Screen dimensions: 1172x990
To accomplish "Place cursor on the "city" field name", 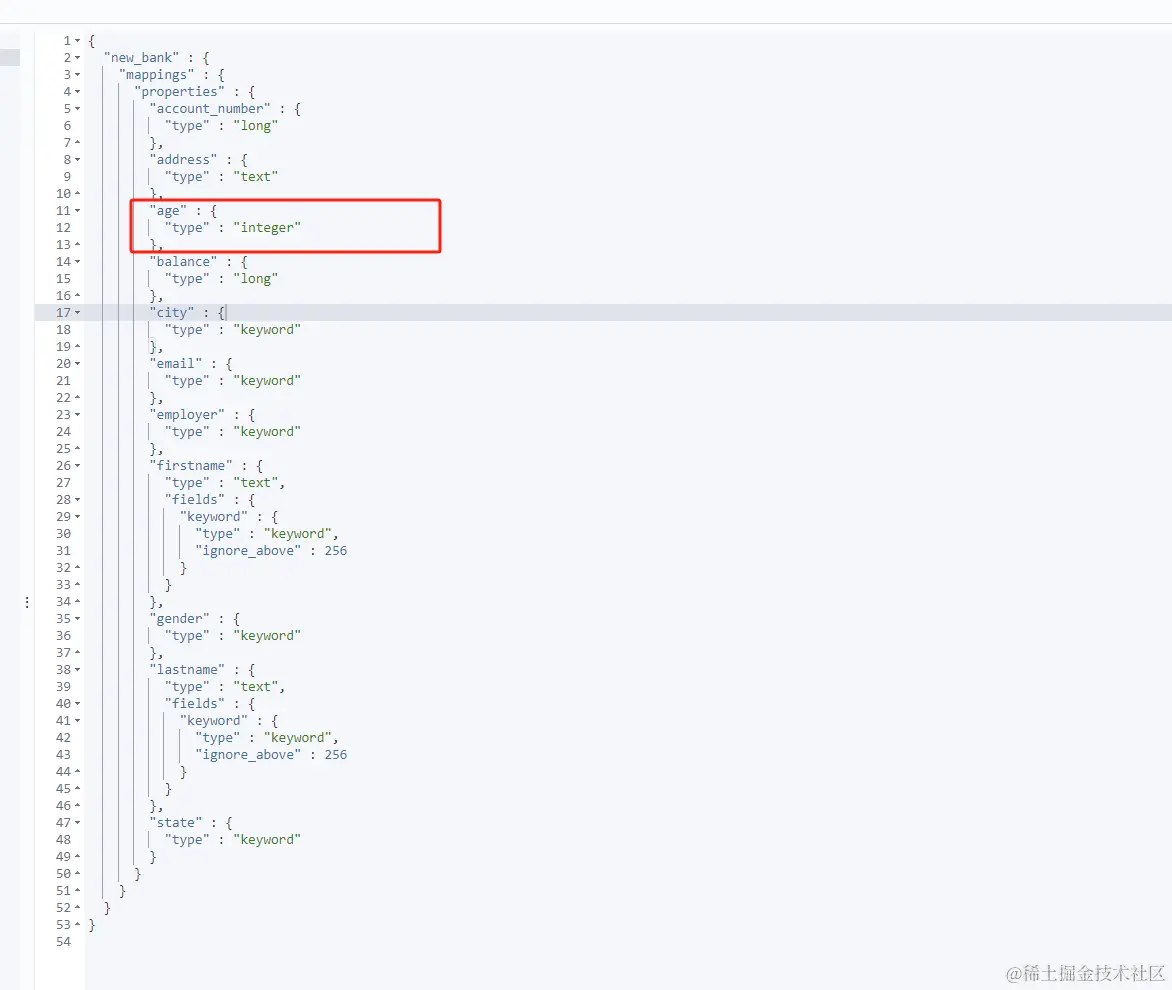I will (x=172, y=312).
